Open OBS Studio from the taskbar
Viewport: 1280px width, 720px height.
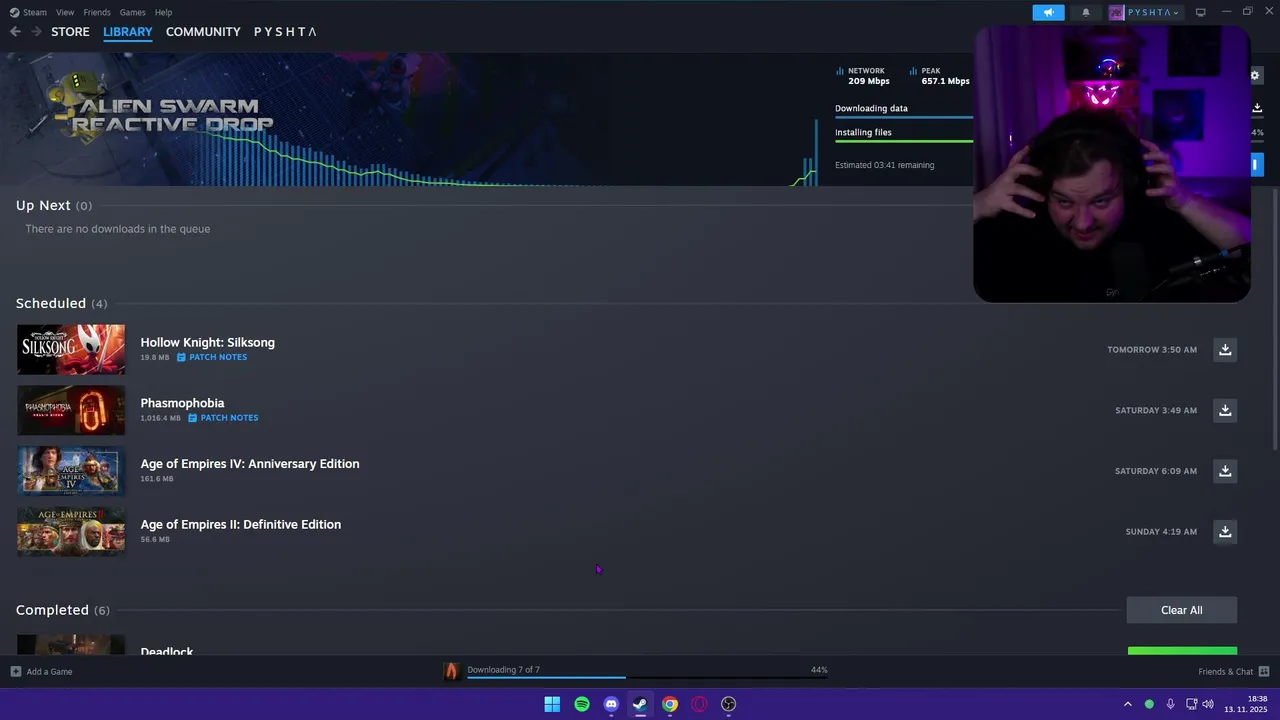(728, 704)
